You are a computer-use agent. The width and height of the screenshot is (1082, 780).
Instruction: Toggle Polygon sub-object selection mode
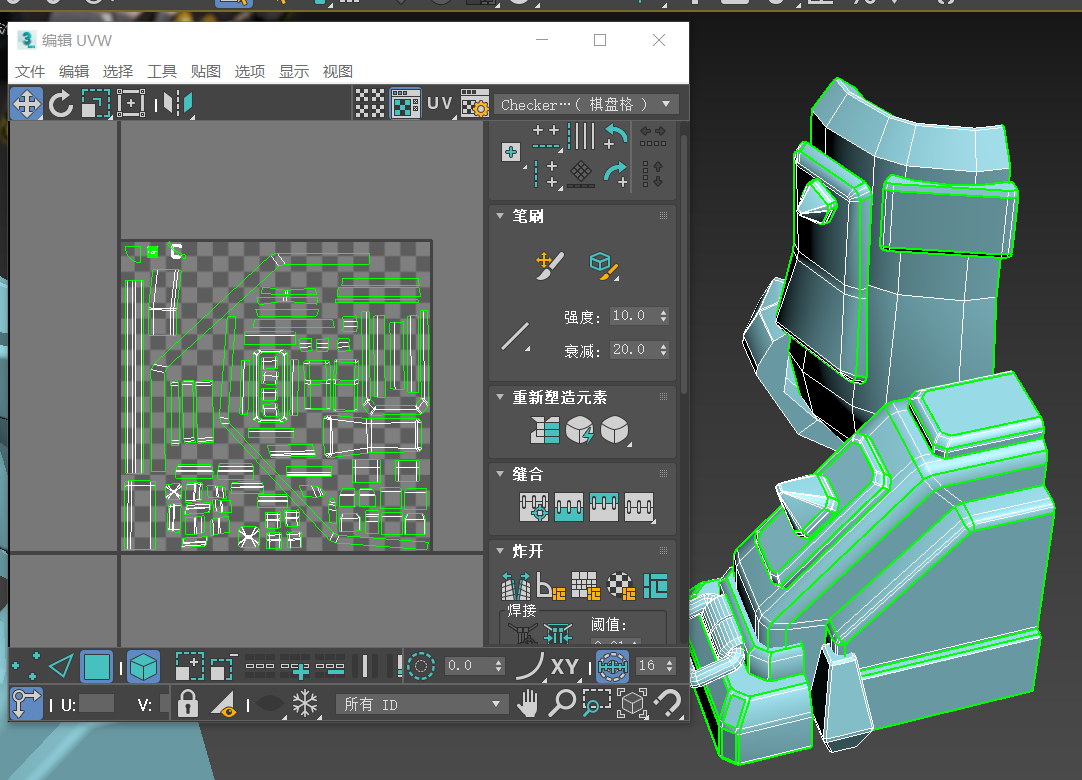click(x=97, y=665)
